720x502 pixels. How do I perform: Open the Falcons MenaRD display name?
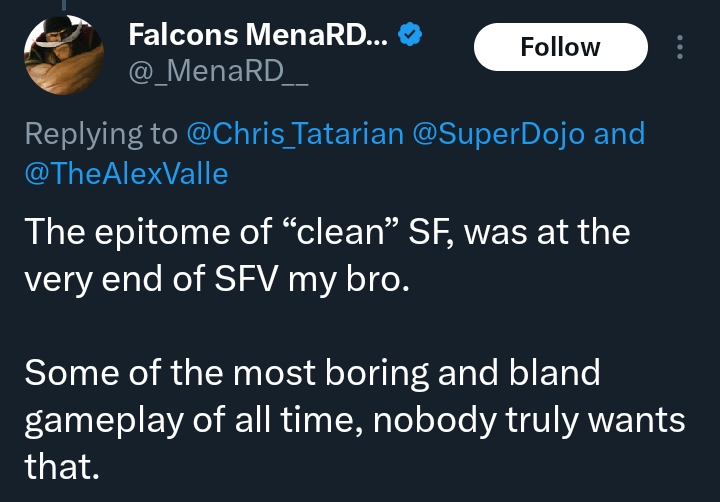(258, 35)
